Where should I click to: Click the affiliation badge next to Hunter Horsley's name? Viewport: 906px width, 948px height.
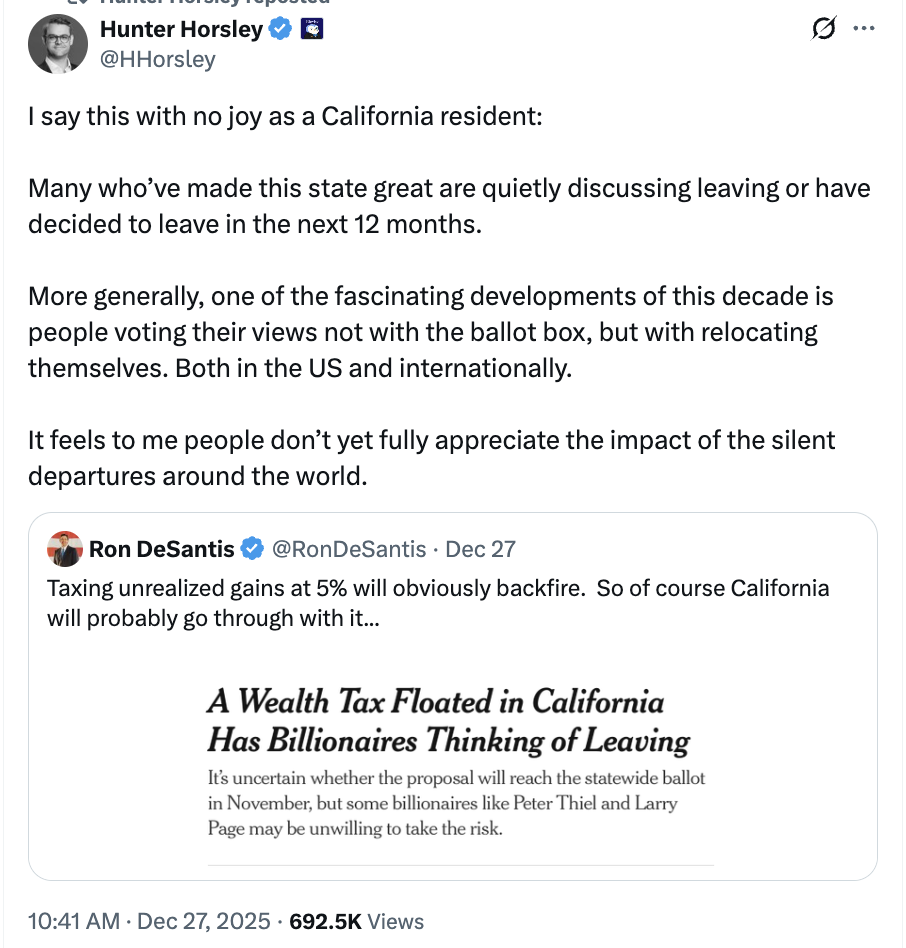[312, 30]
